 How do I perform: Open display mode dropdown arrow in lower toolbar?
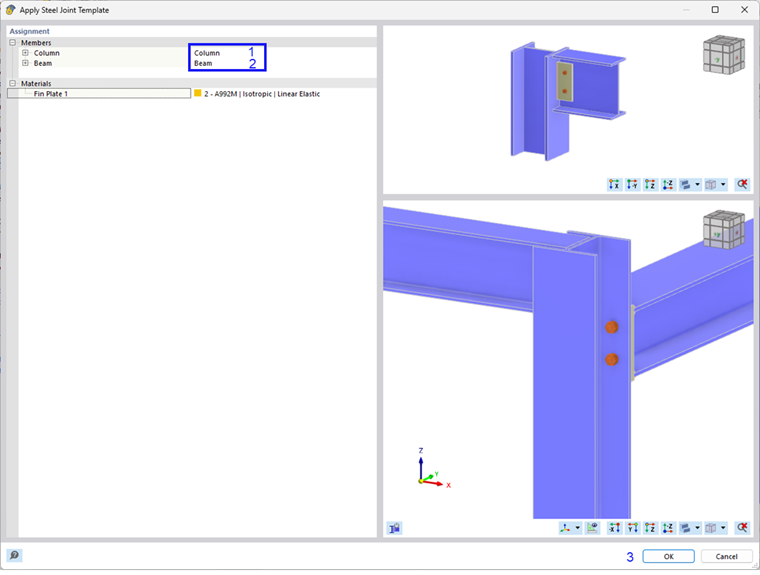pyautogui.click(x=697, y=528)
